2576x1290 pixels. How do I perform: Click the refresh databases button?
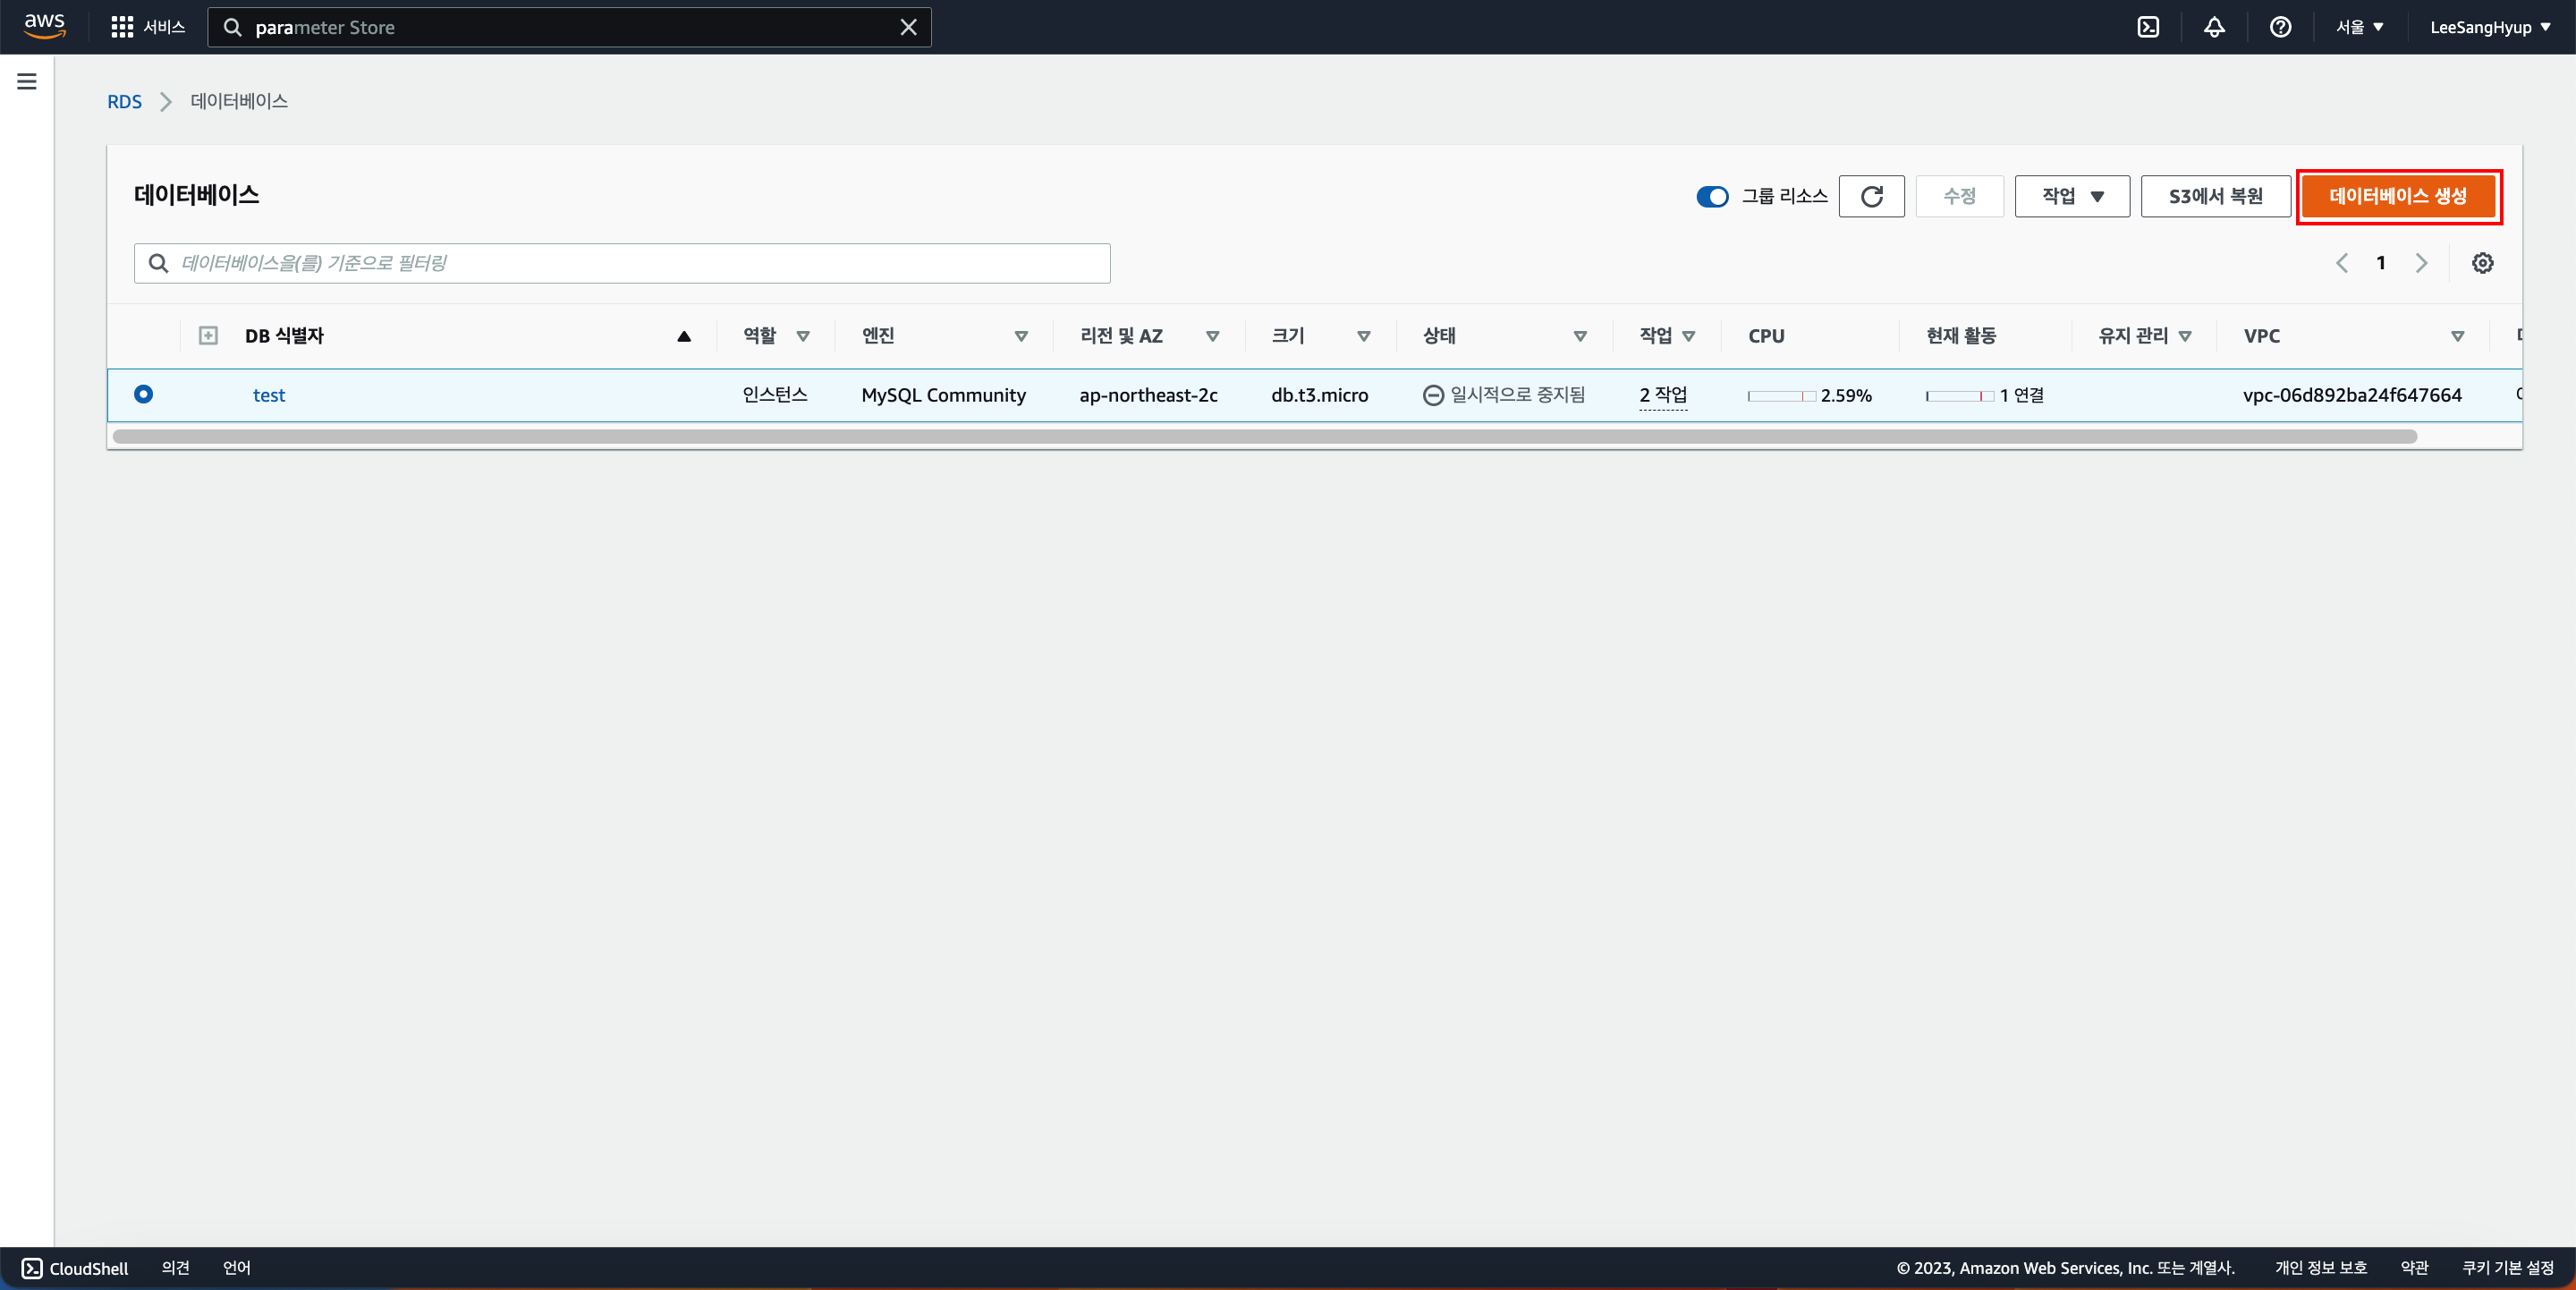[1871, 196]
